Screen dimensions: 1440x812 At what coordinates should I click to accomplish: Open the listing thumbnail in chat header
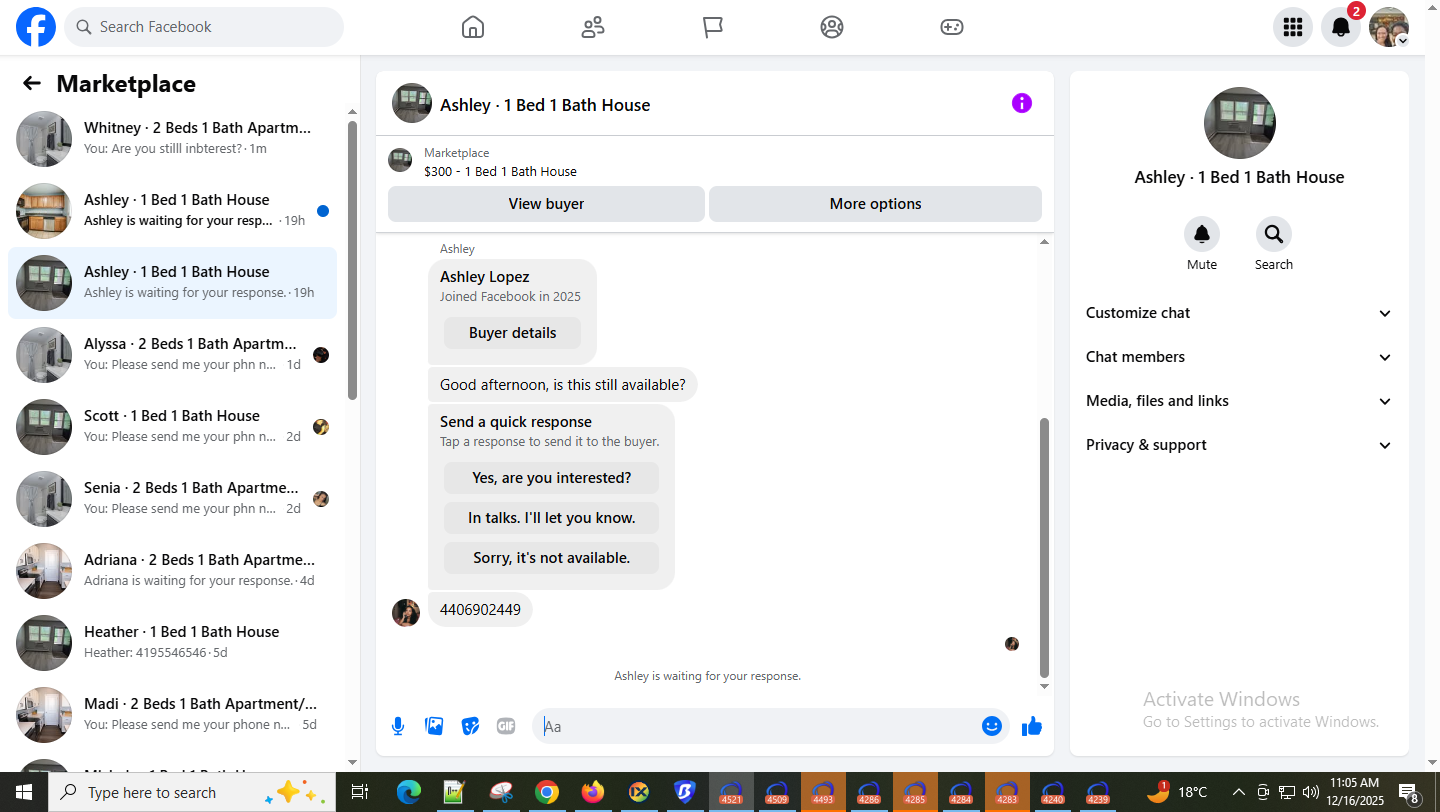pos(412,103)
